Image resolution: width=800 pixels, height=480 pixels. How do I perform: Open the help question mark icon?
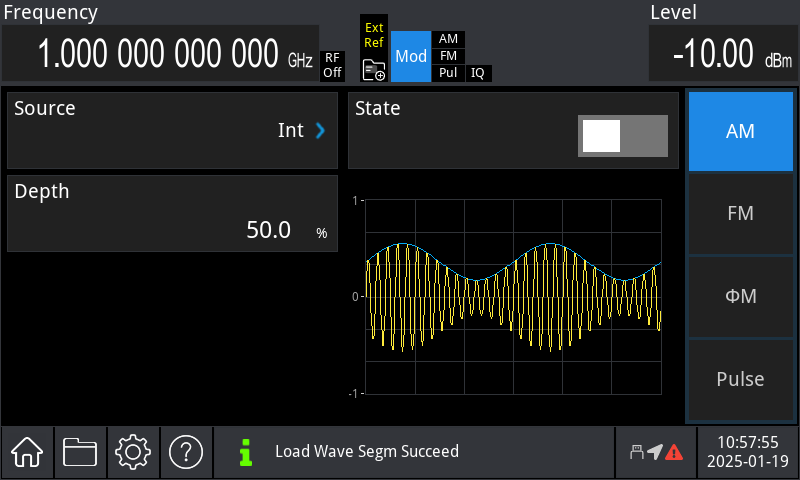pos(186,452)
